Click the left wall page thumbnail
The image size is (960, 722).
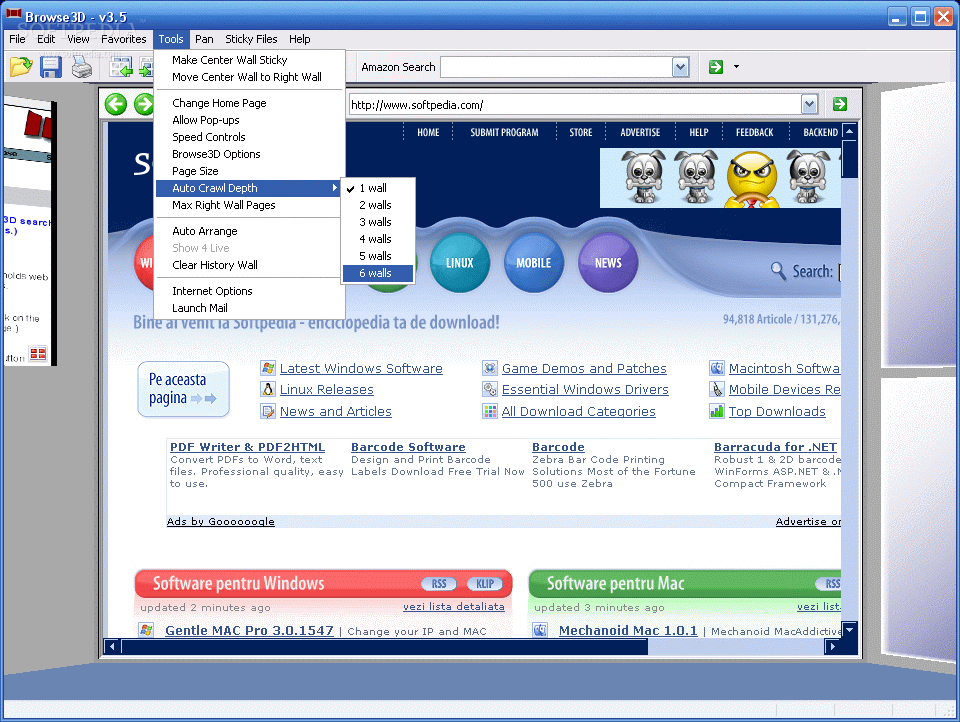click(x=29, y=233)
